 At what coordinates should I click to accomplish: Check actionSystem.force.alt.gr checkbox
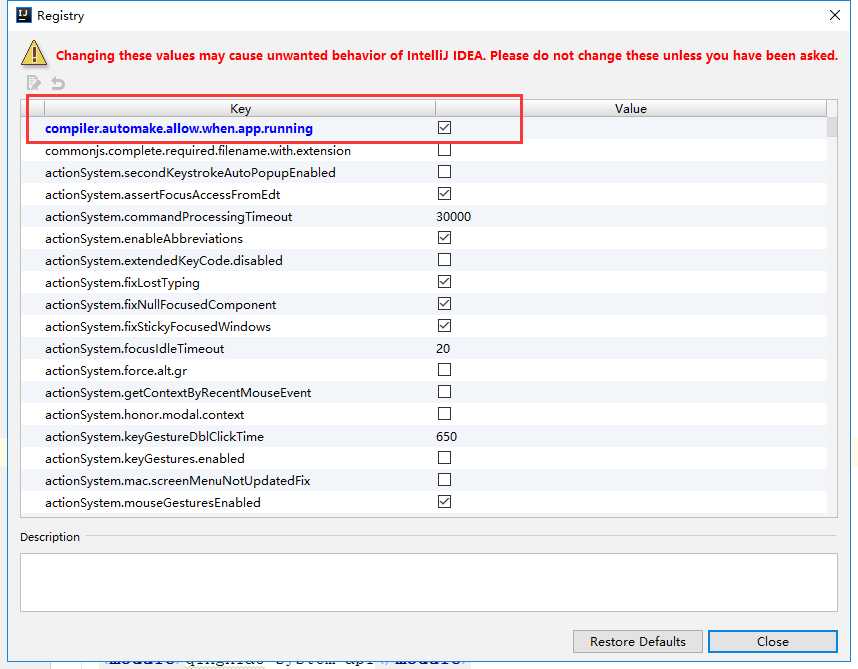[x=444, y=370]
